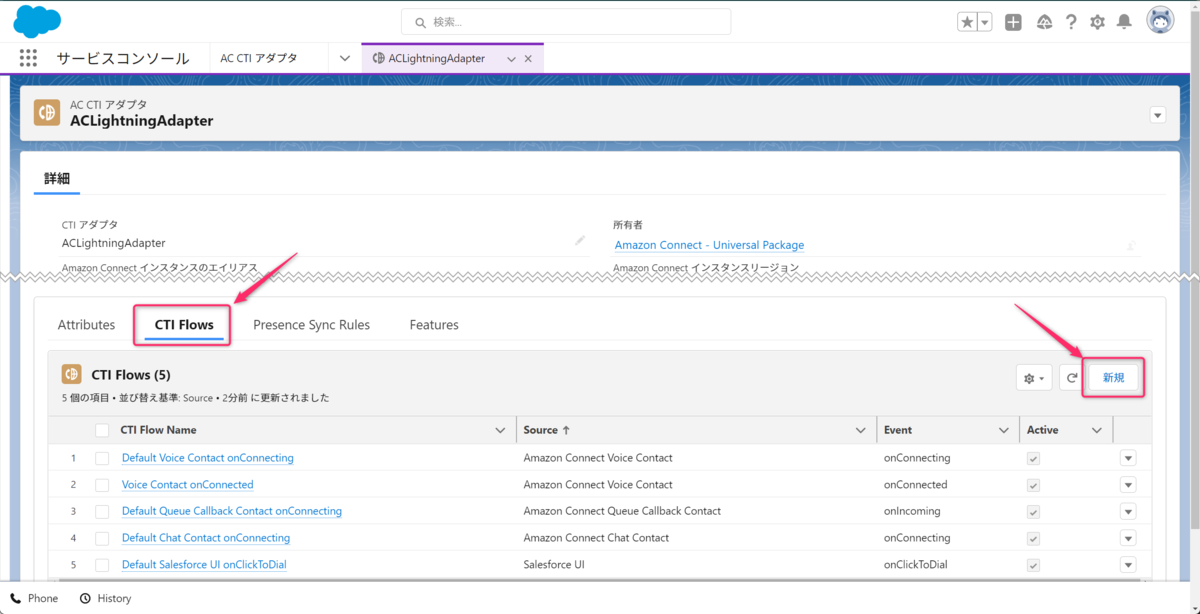Click Amazon Connect Chat Contact source cell

tap(596, 538)
